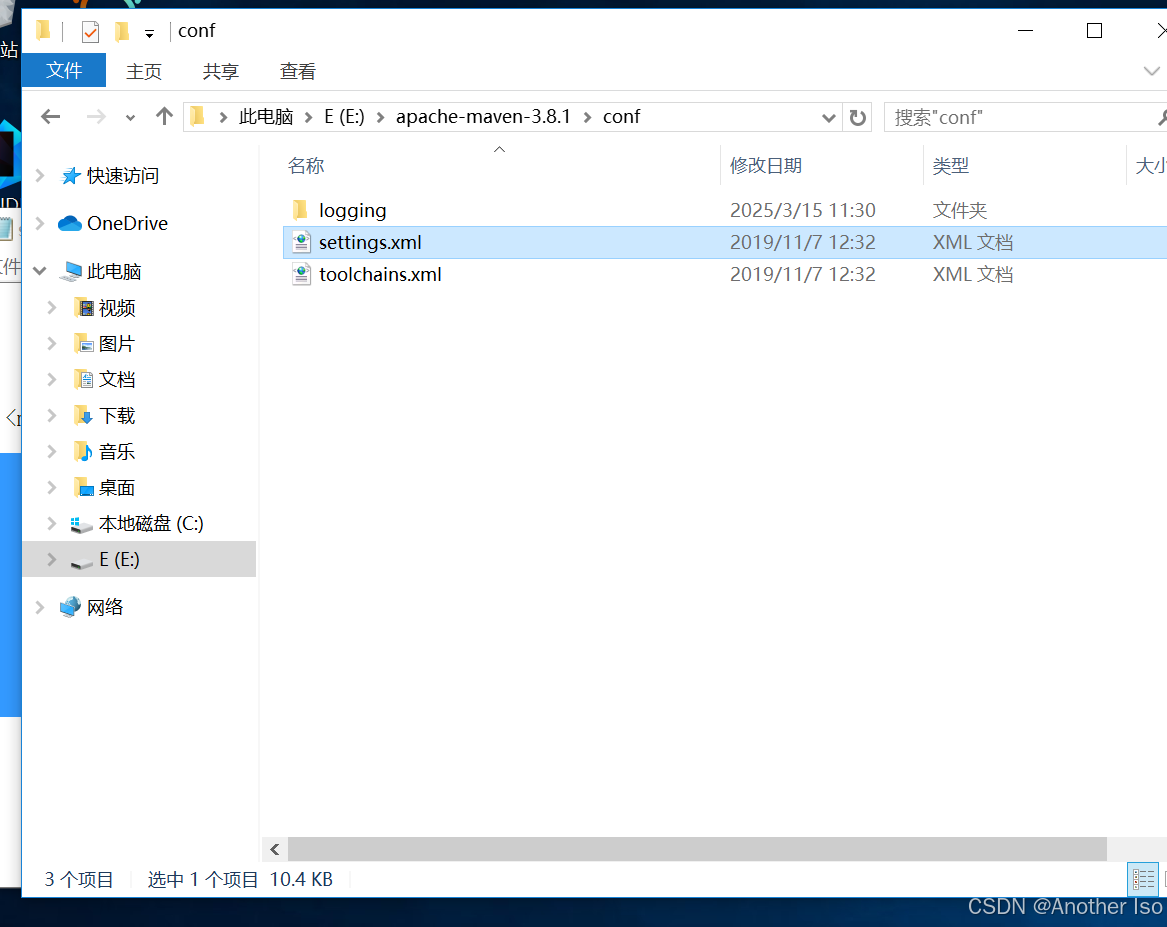Click the horizontal scrollbar track thumb

pos(697,849)
